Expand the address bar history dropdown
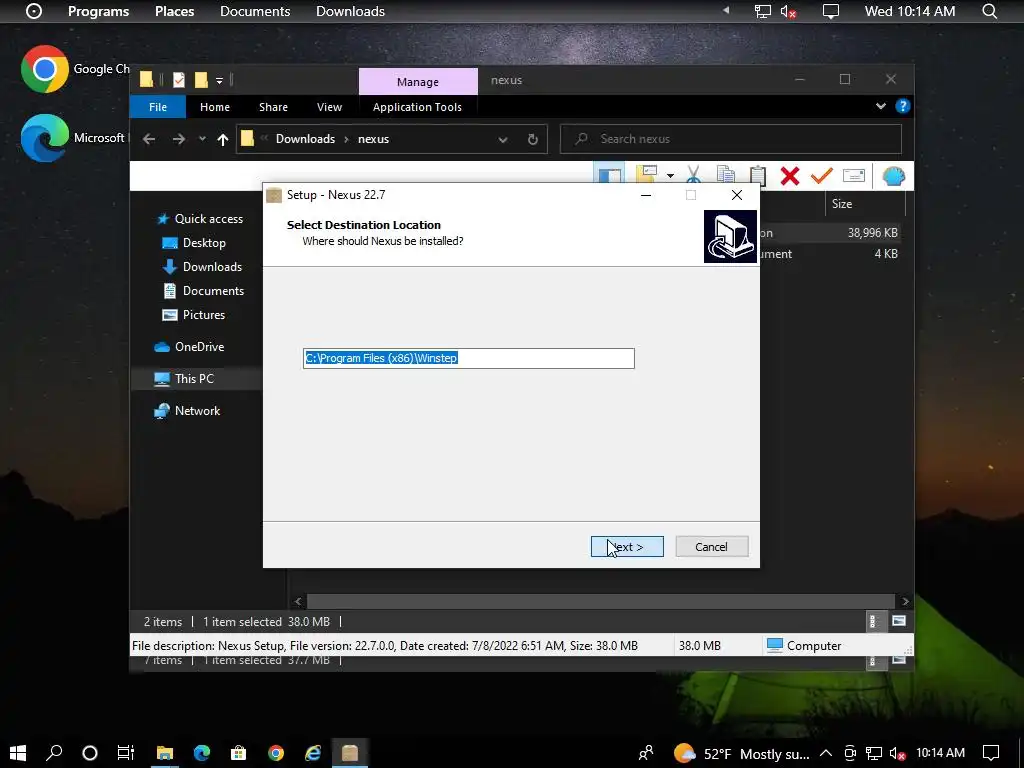Viewport: 1024px width, 768px height. 502,139
